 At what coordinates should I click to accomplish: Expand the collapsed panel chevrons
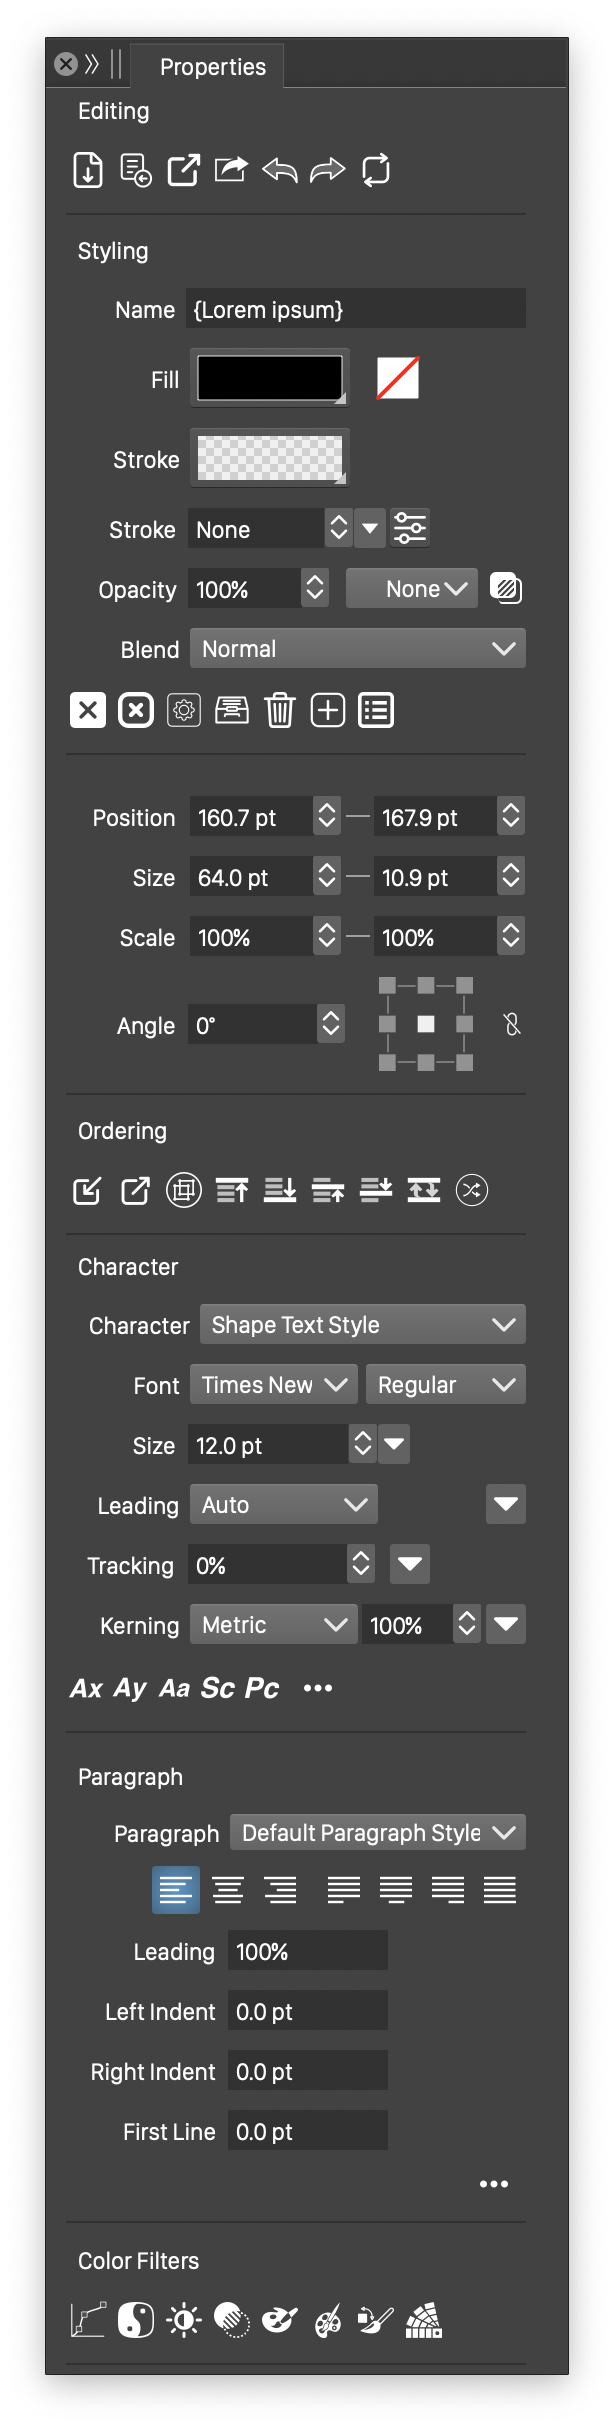[92, 65]
